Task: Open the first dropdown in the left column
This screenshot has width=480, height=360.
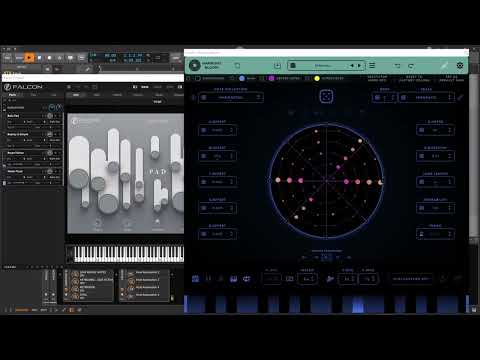Action: pos(218,130)
